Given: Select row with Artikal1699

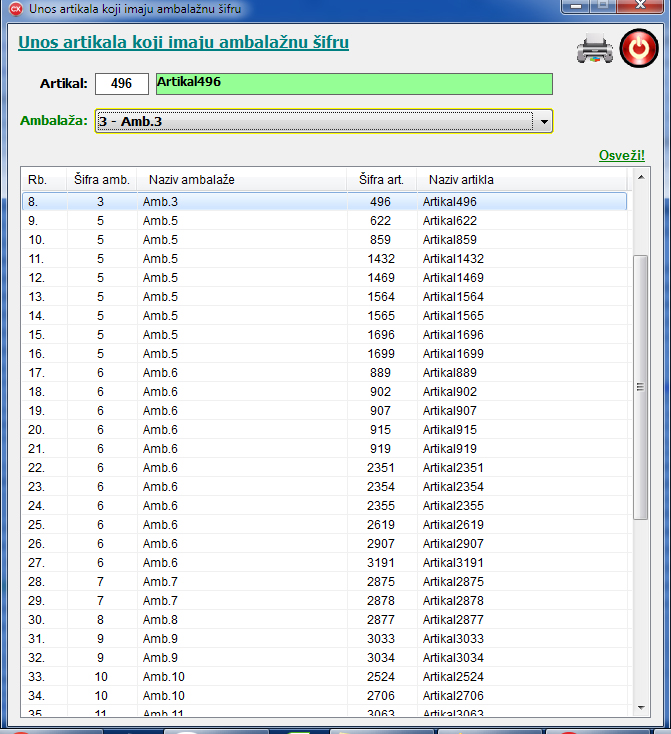Looking at the screenshot, I should tap(324, 354).
